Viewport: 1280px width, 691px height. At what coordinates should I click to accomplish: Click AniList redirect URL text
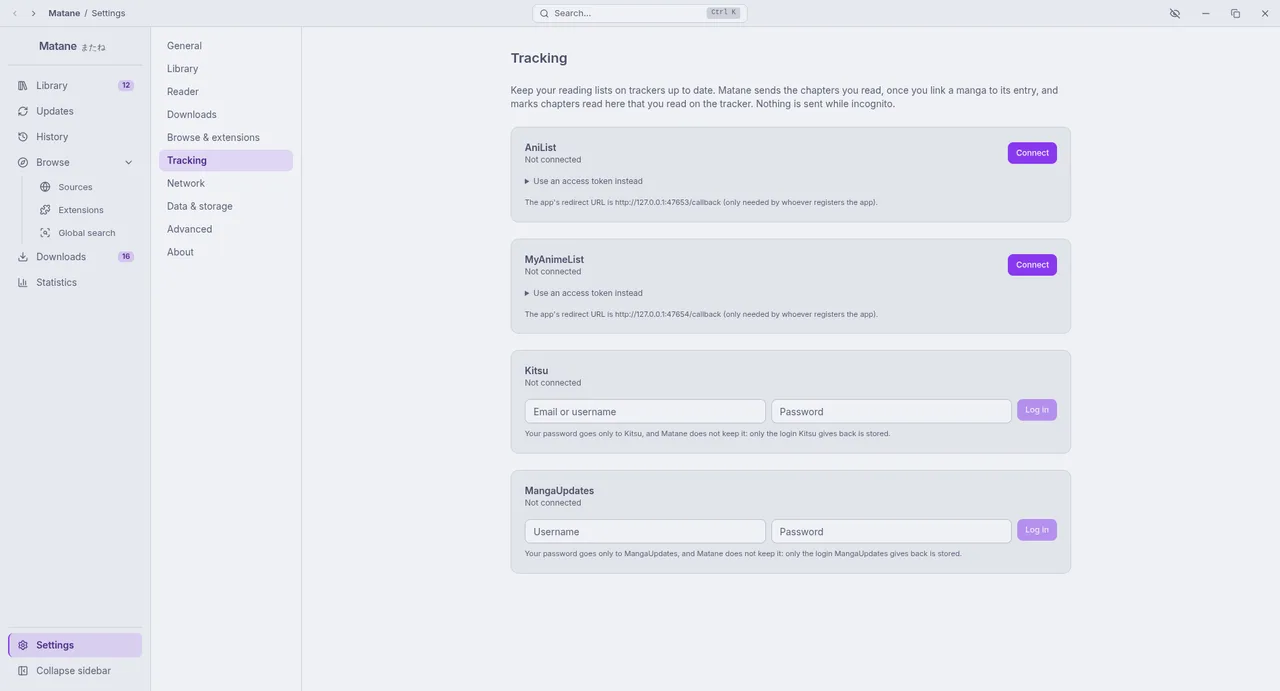(x=701, y=202)
